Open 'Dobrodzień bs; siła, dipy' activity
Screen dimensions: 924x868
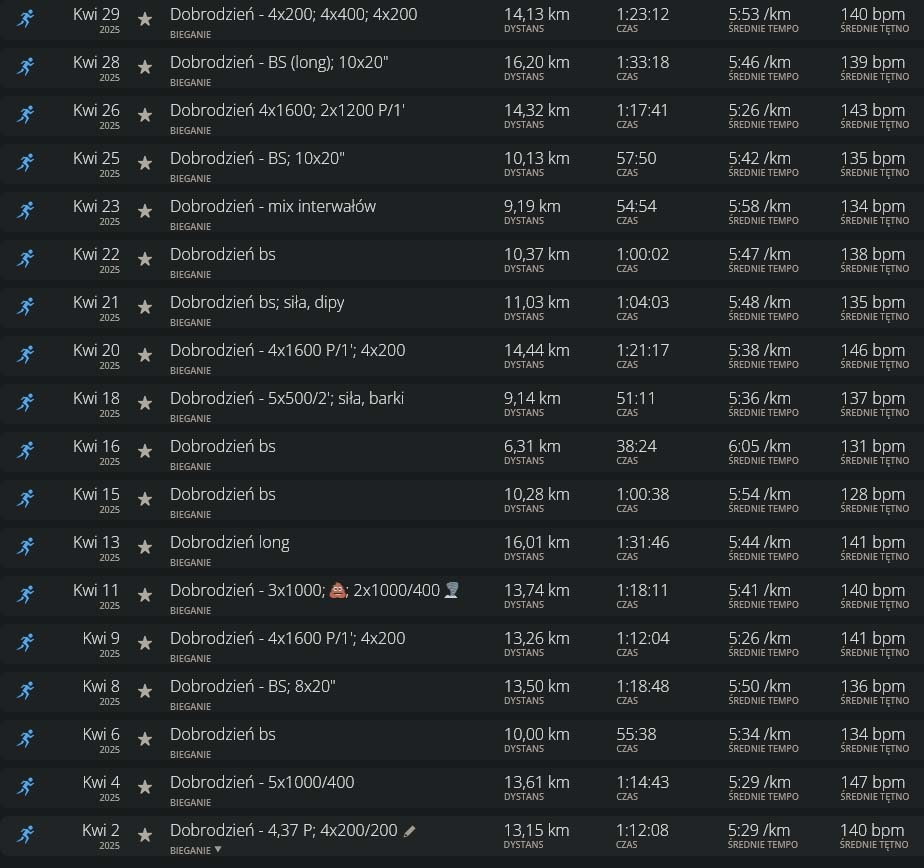(257, 302)
